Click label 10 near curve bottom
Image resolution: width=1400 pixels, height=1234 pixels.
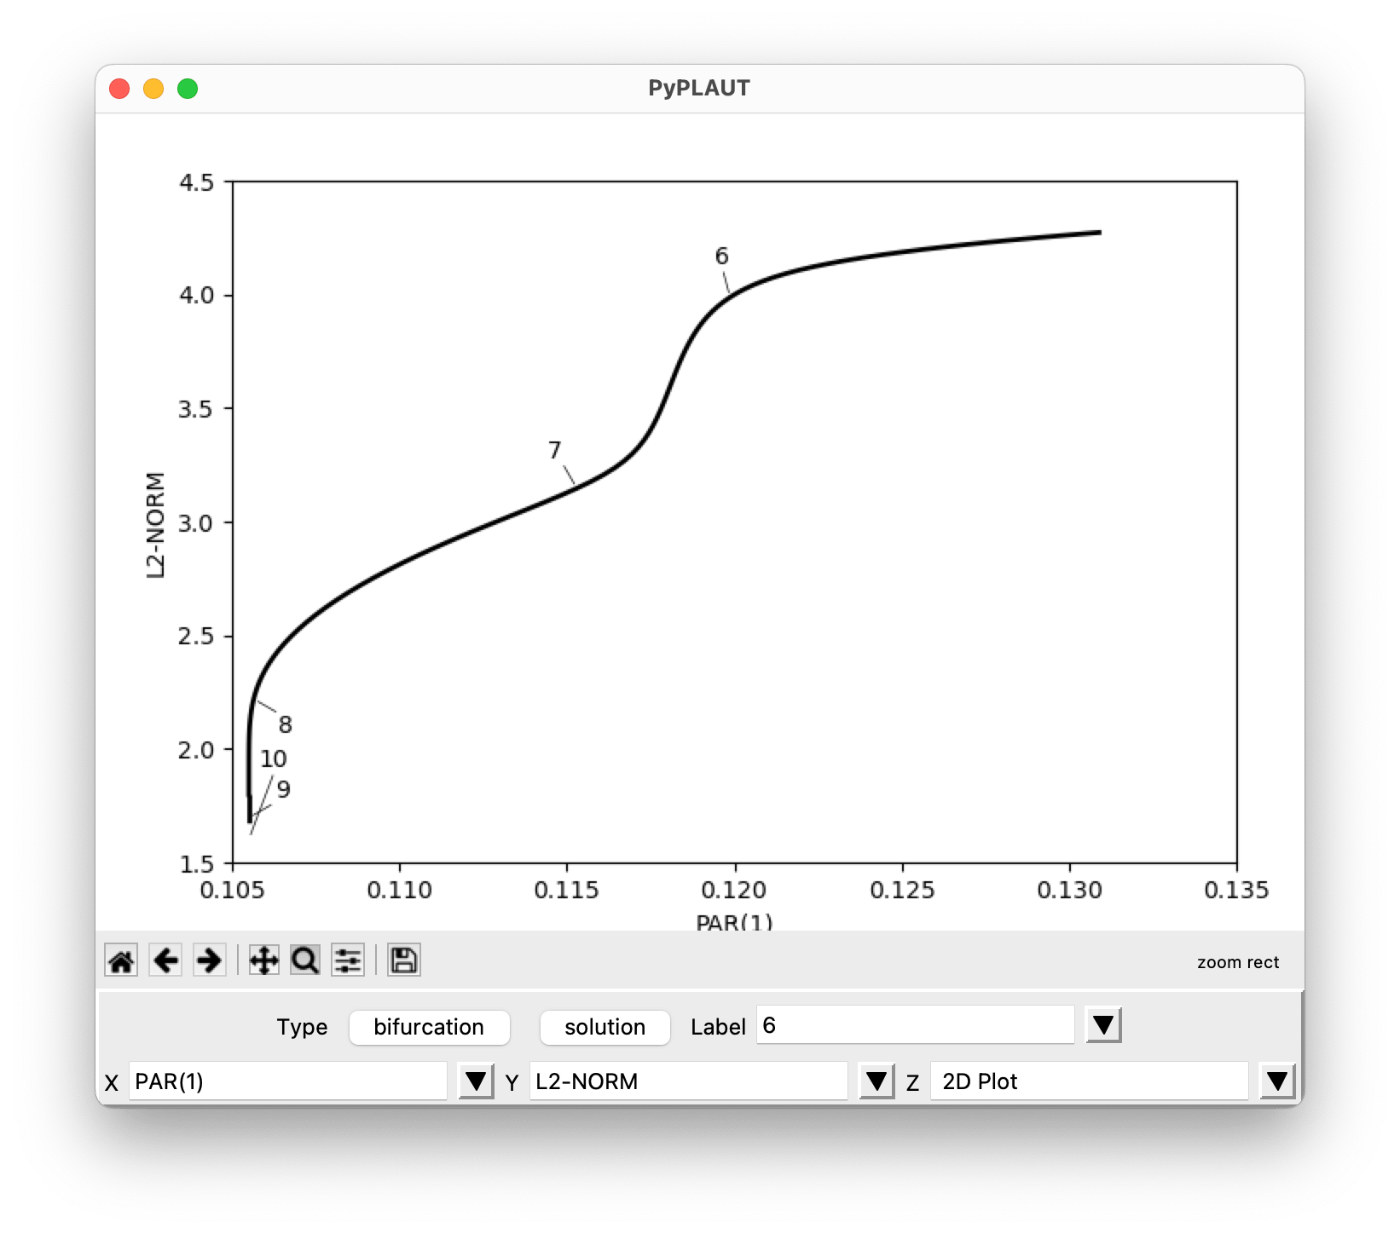click(x=273, y=759)
